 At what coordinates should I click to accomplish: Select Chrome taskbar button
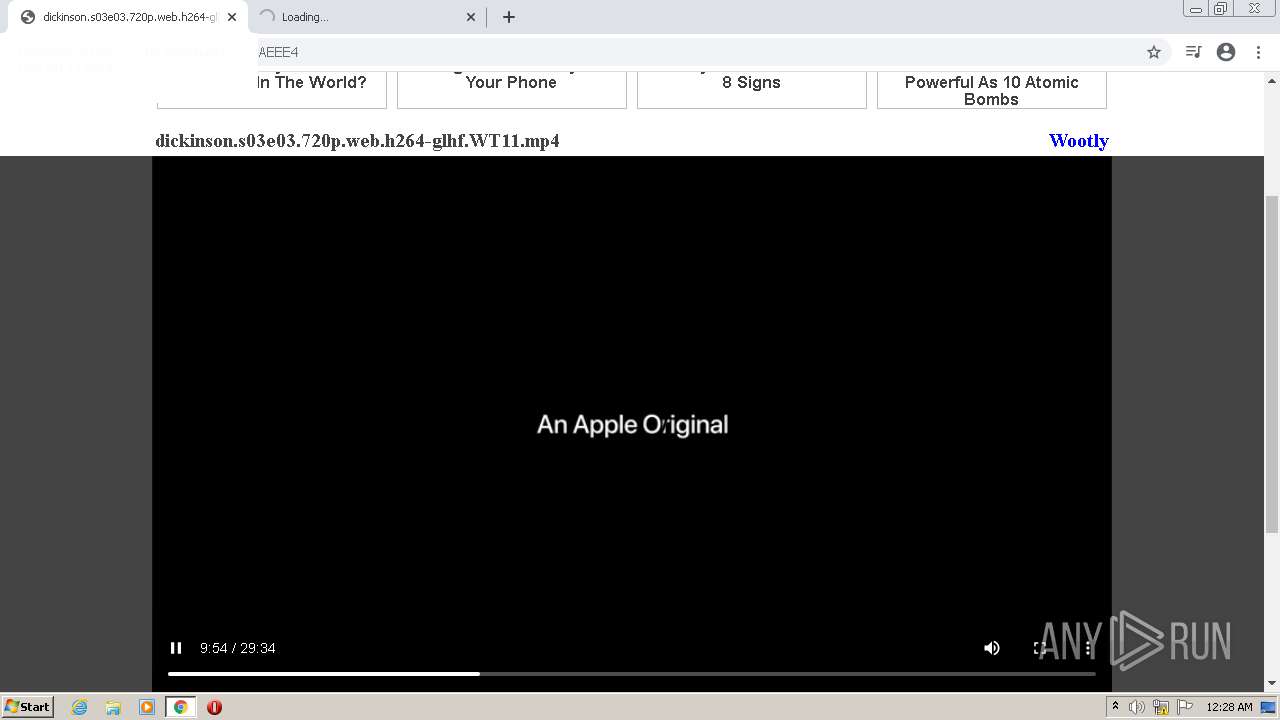180,707
